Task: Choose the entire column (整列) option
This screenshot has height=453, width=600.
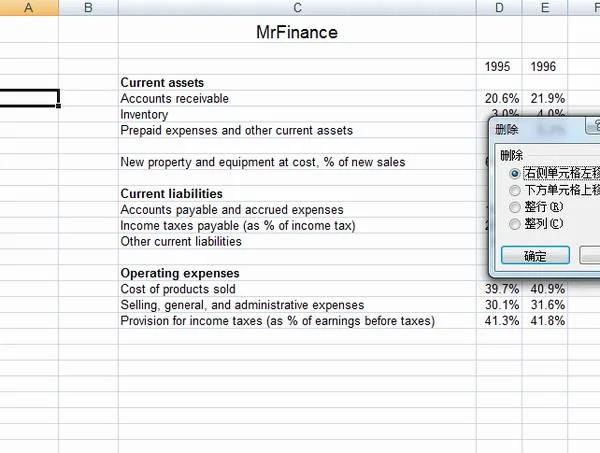Action: (515, 224)
